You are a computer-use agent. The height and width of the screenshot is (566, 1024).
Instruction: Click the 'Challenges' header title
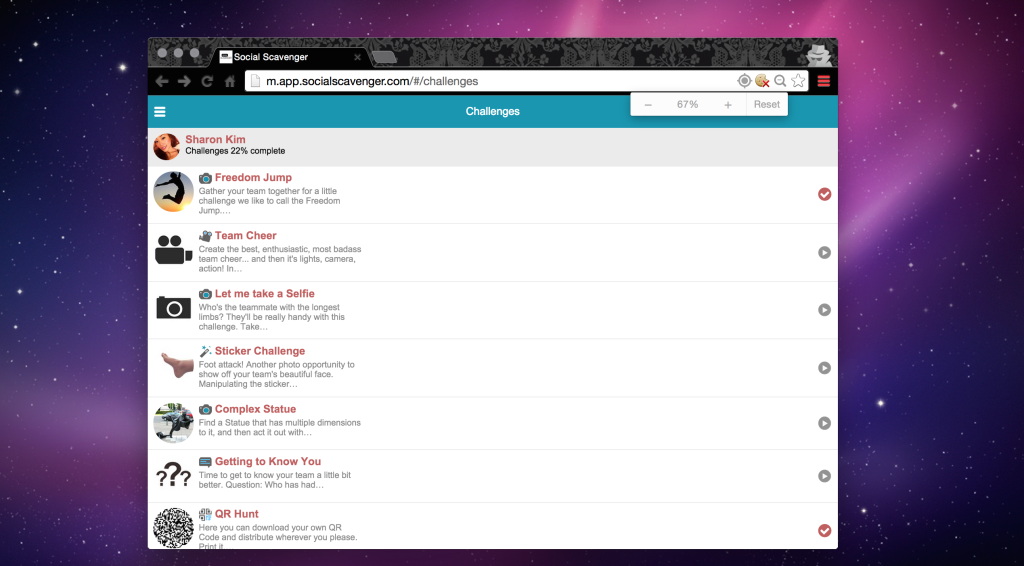coord(492,112)
